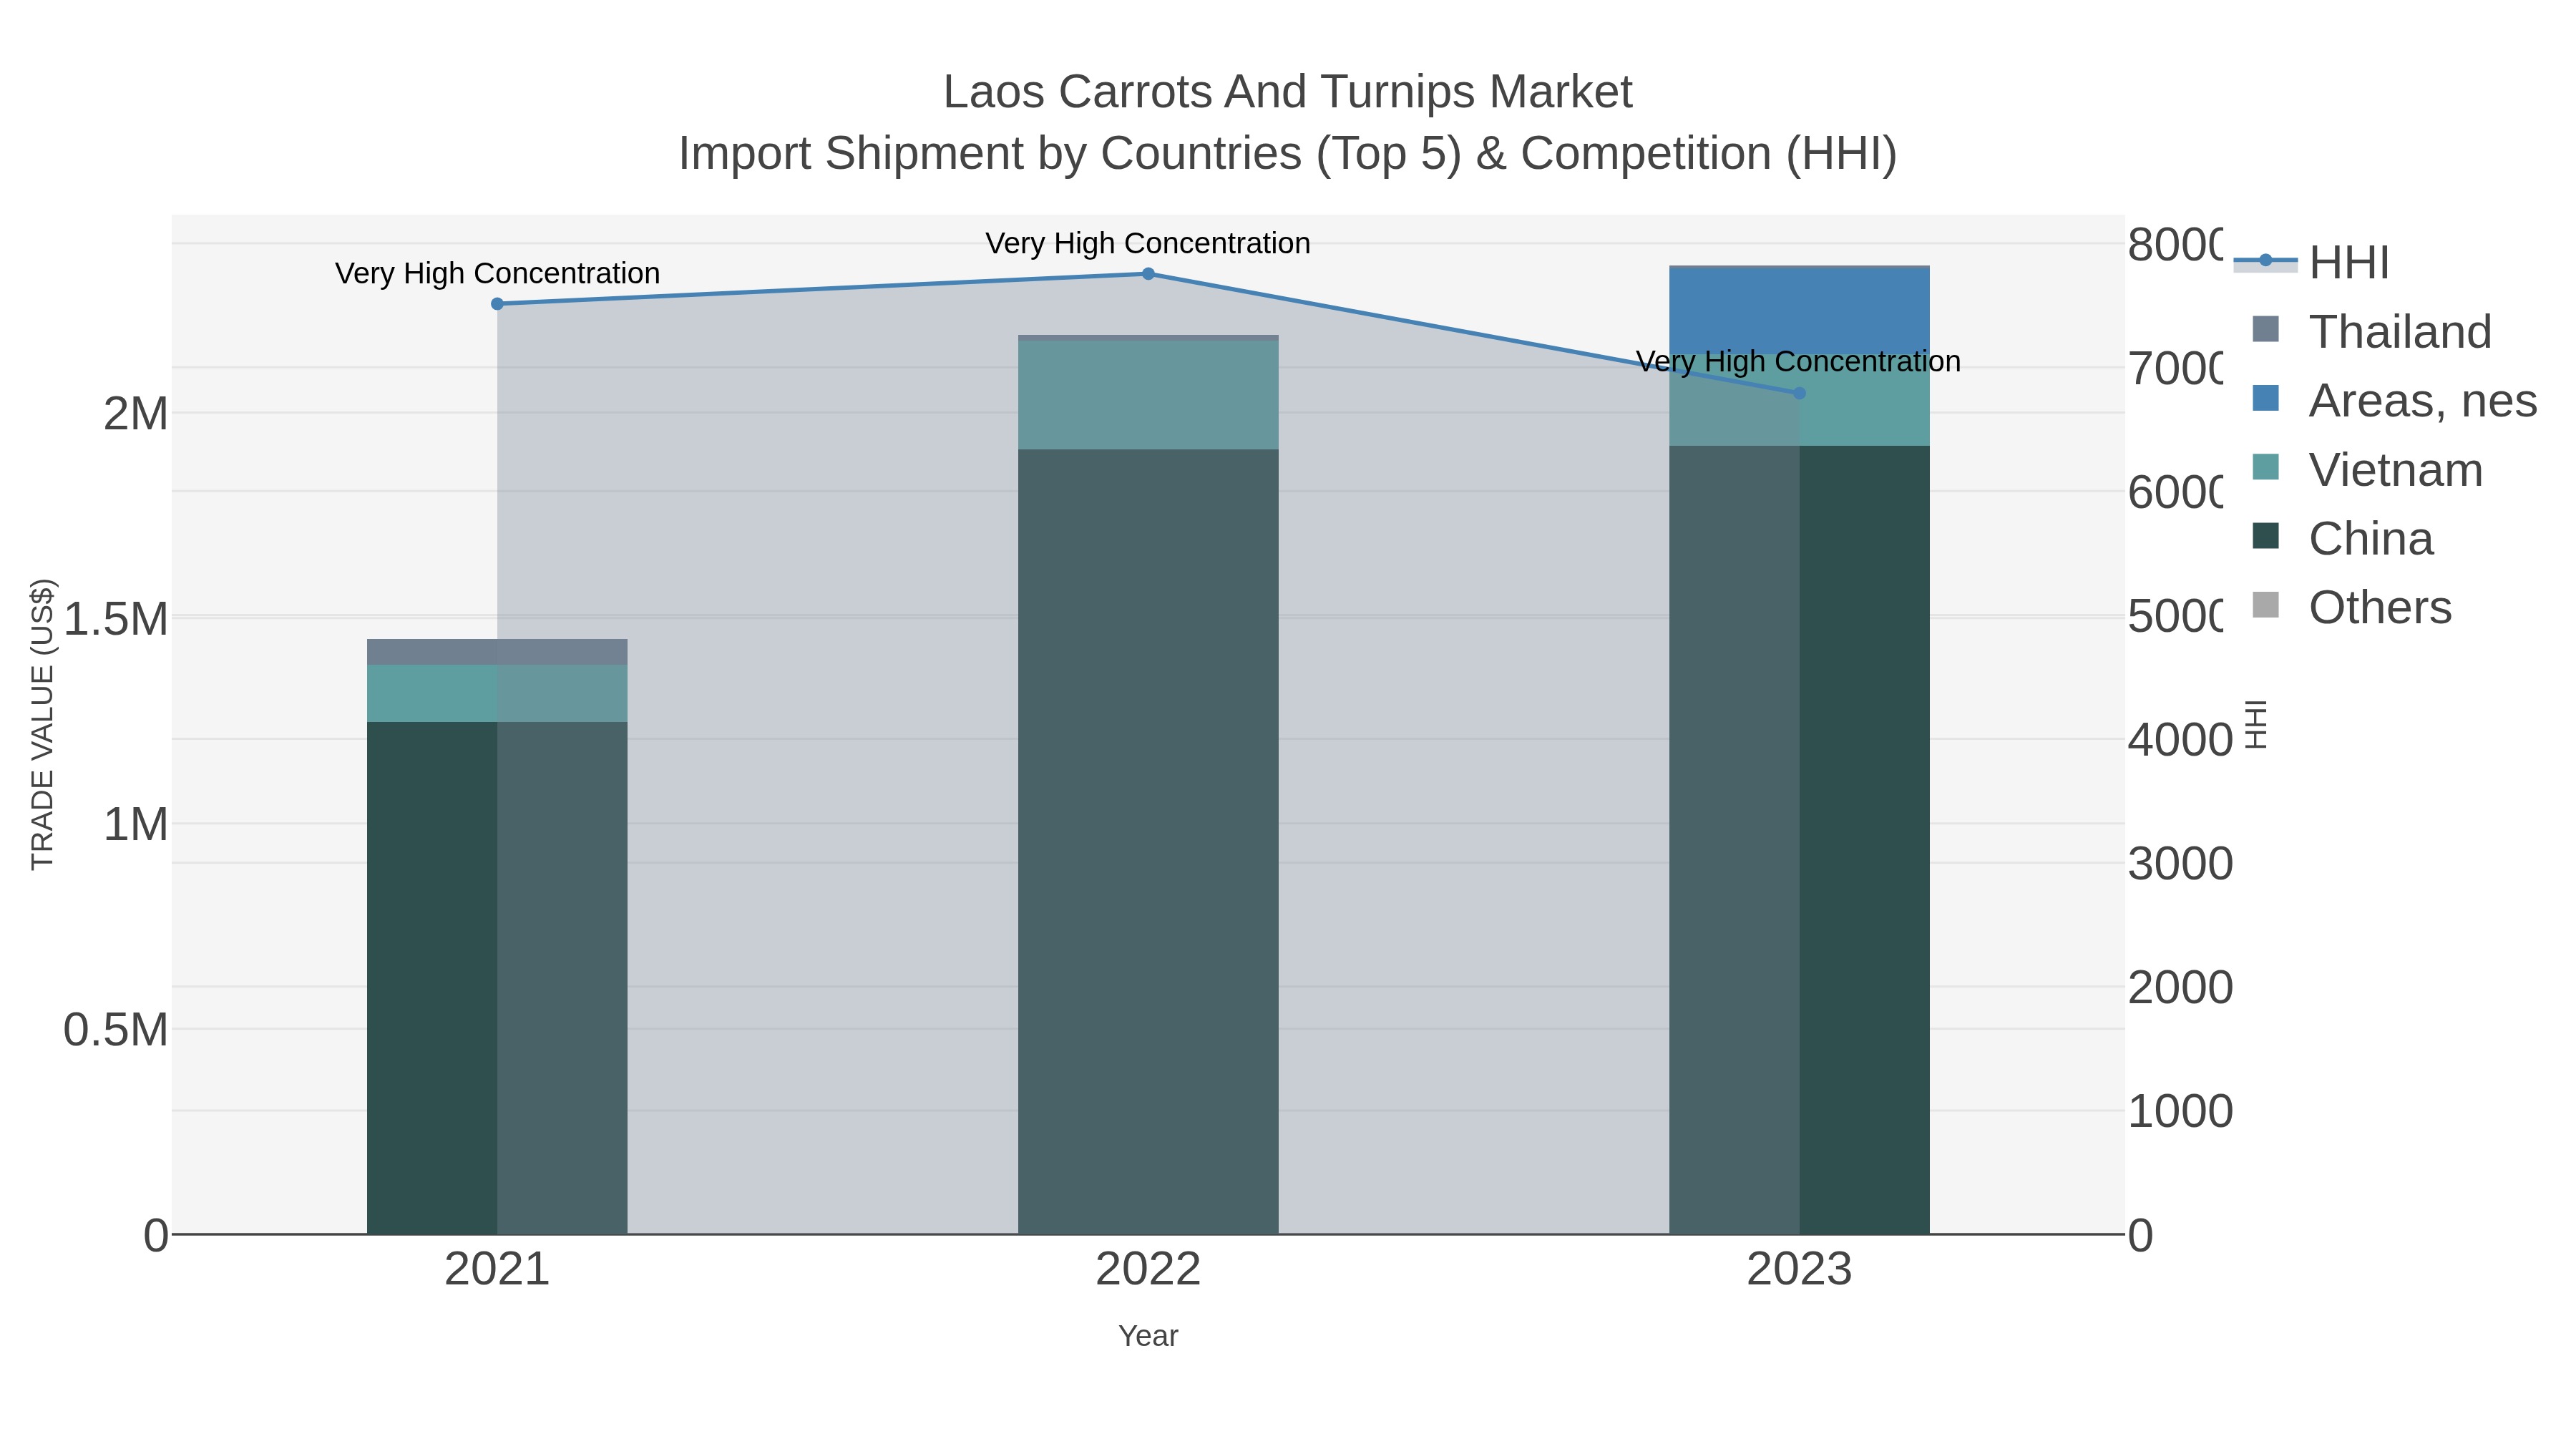Toggle the Others legend entry
Screen dimensions: 2576x1449
pos(2351,607)
